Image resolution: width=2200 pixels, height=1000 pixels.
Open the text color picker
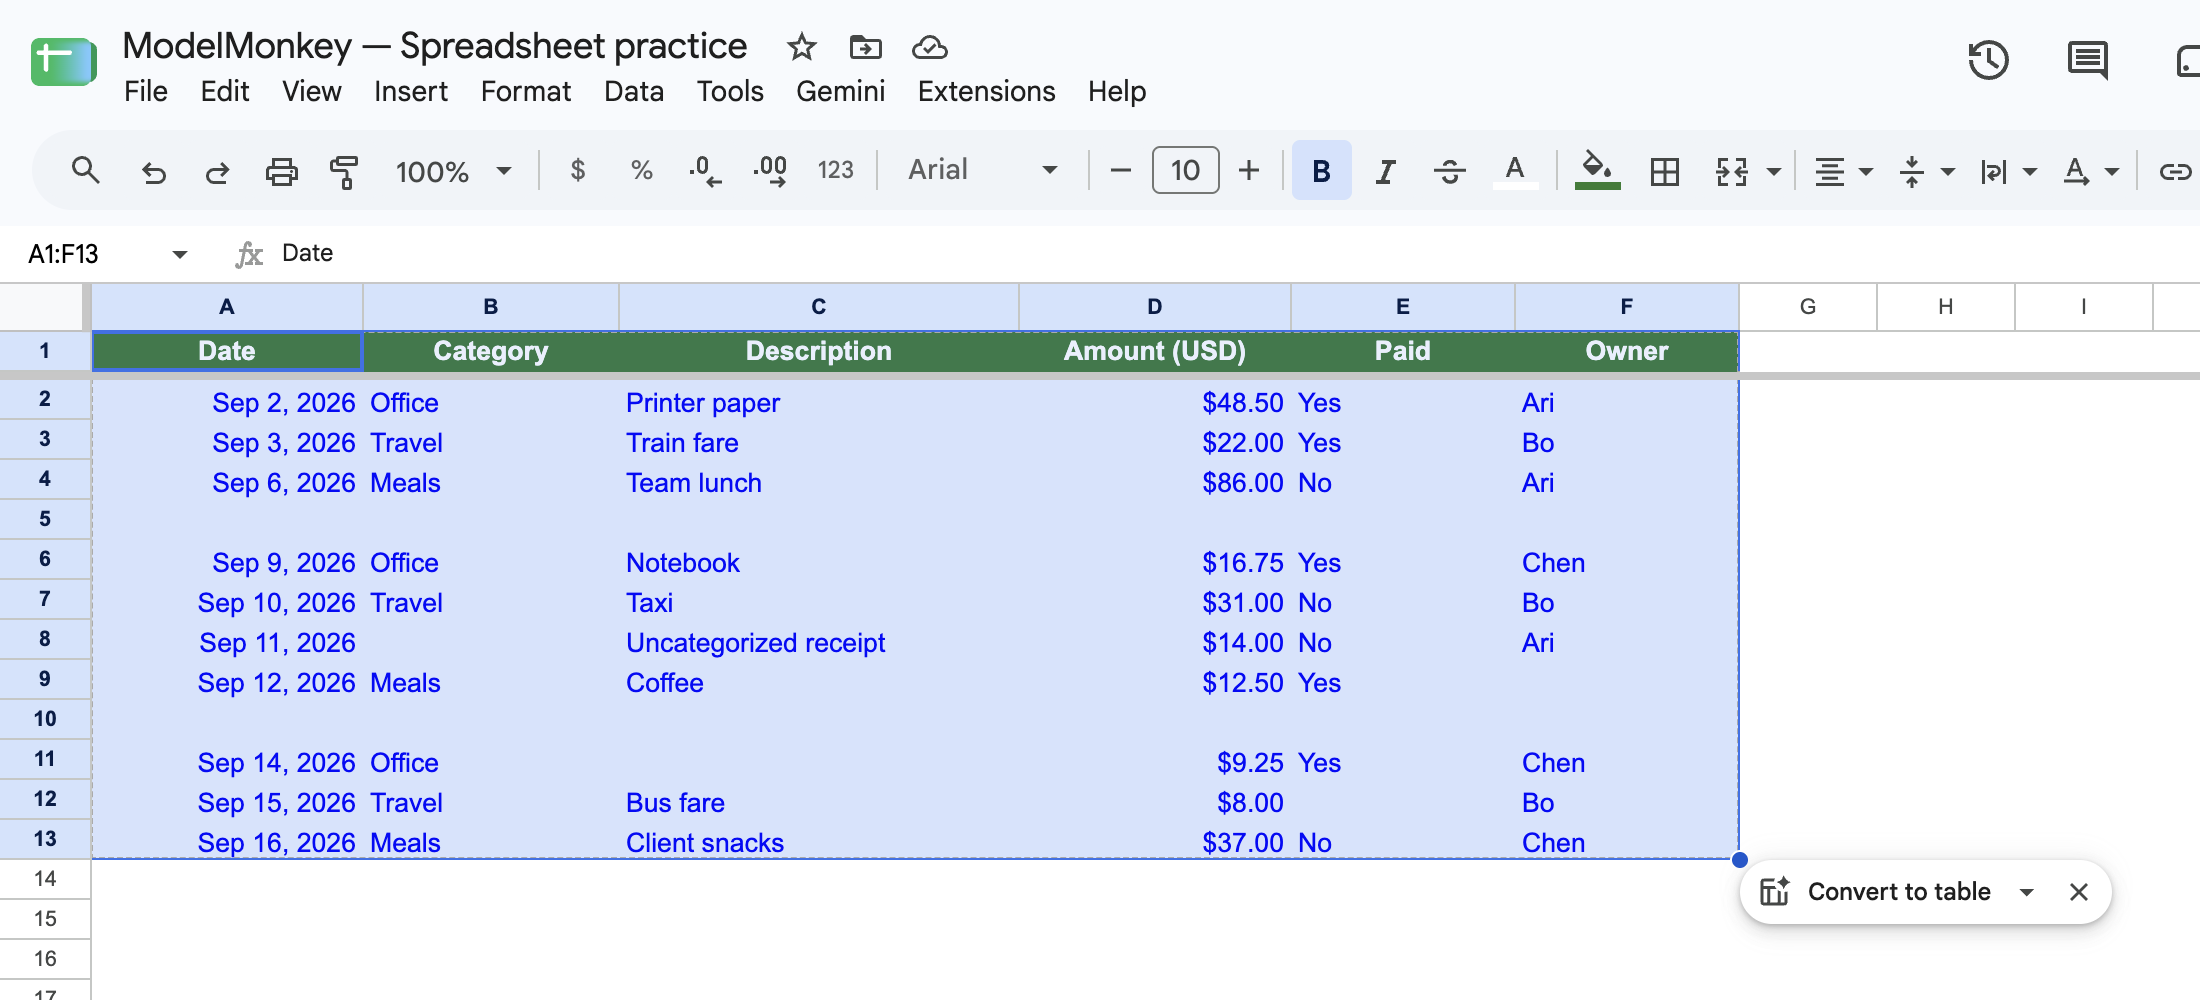pos(1515,172)
